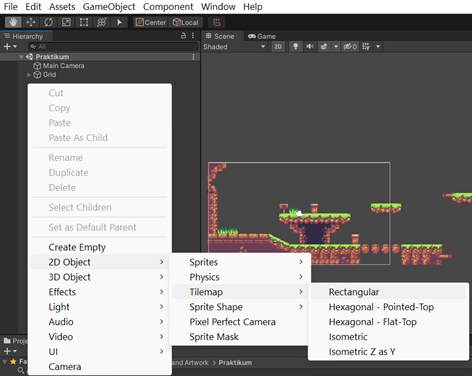Open the Physics submenu
The image size is (472, 376).
[240, 277]
